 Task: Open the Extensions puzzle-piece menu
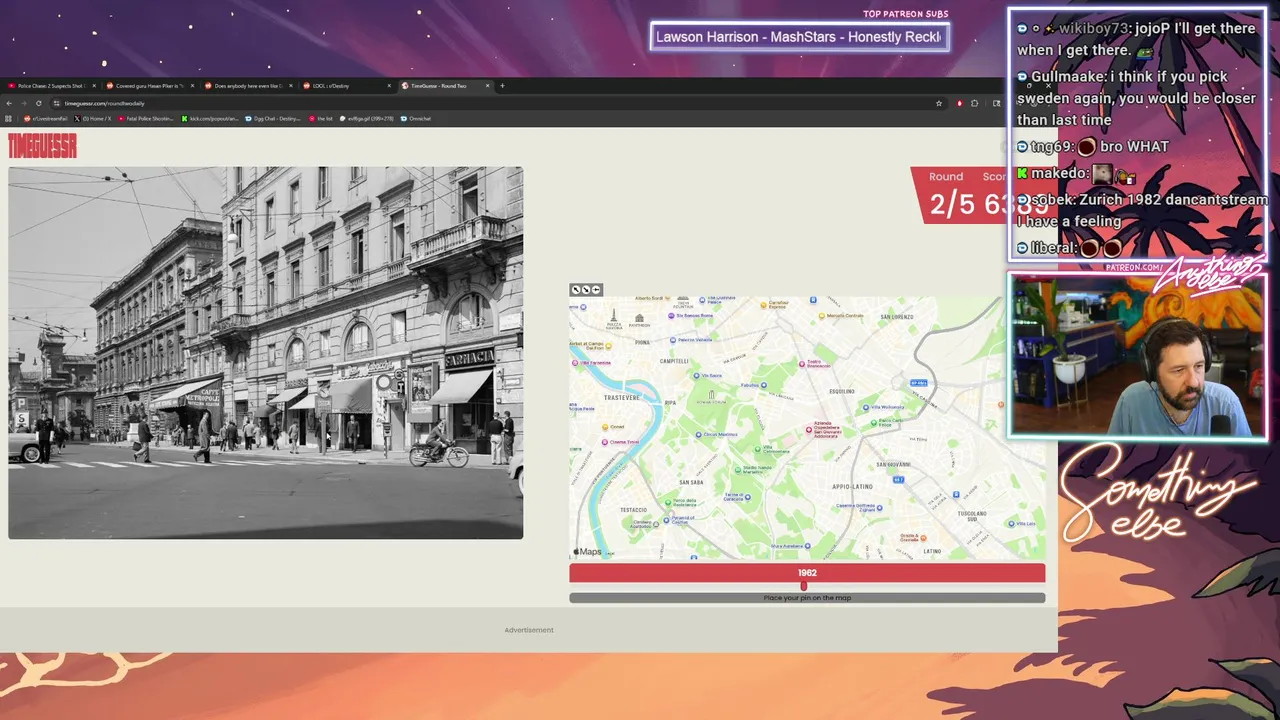point(975,103)
